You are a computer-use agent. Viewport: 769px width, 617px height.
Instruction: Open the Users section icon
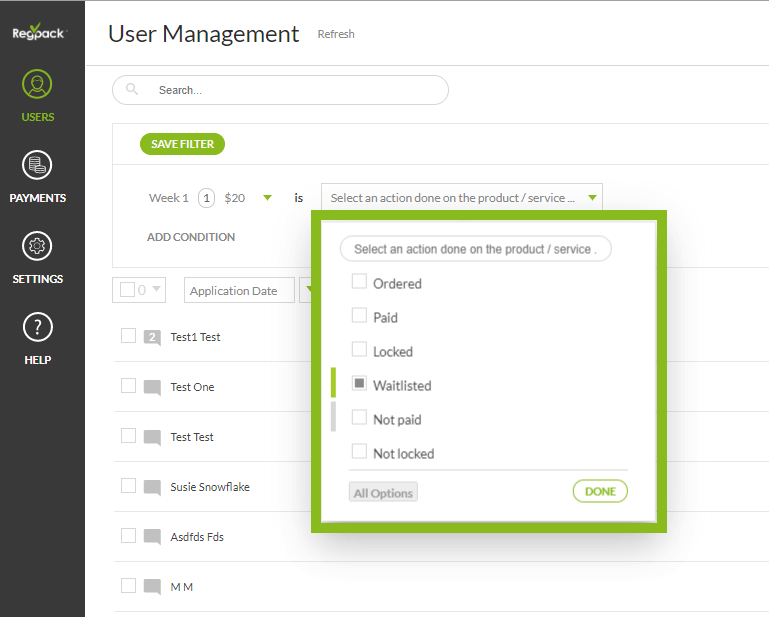coord(38,84)
